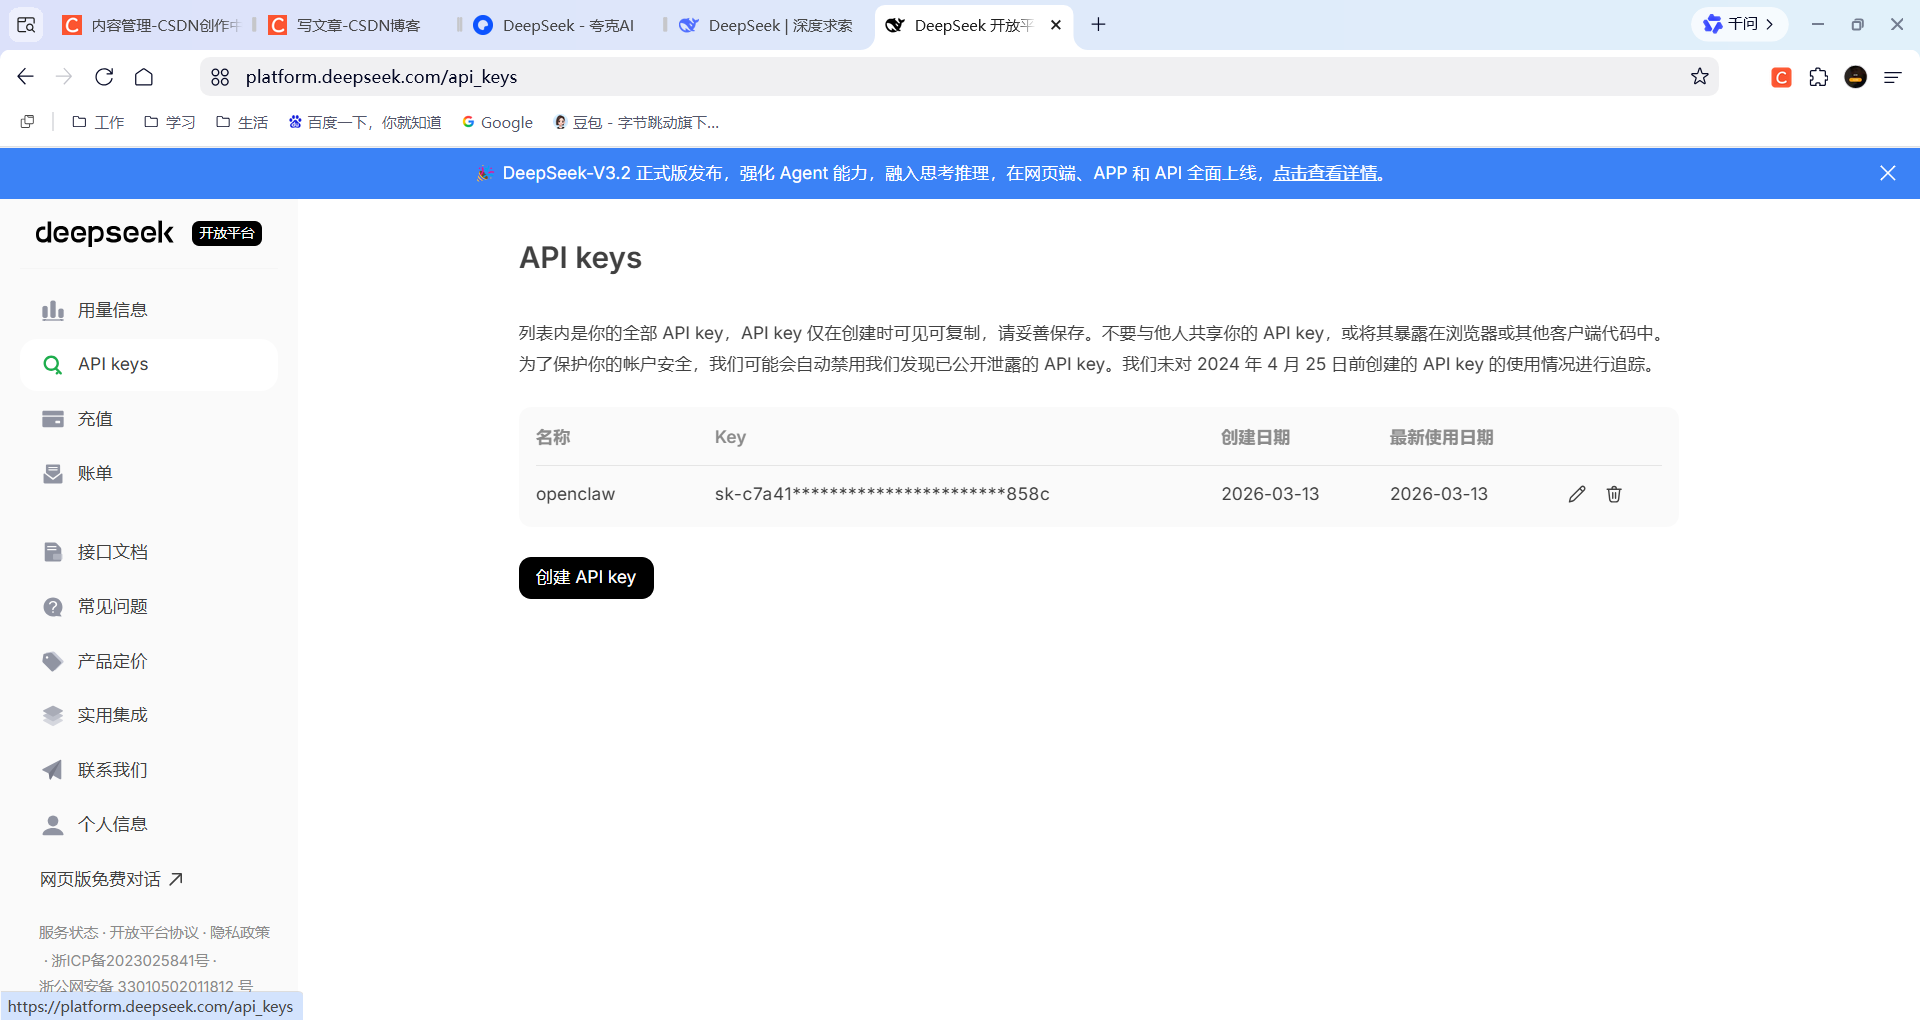The image size is (1920, 1020).
Task: Select the 充值 recharge sidebar icon
Action: 96,418
